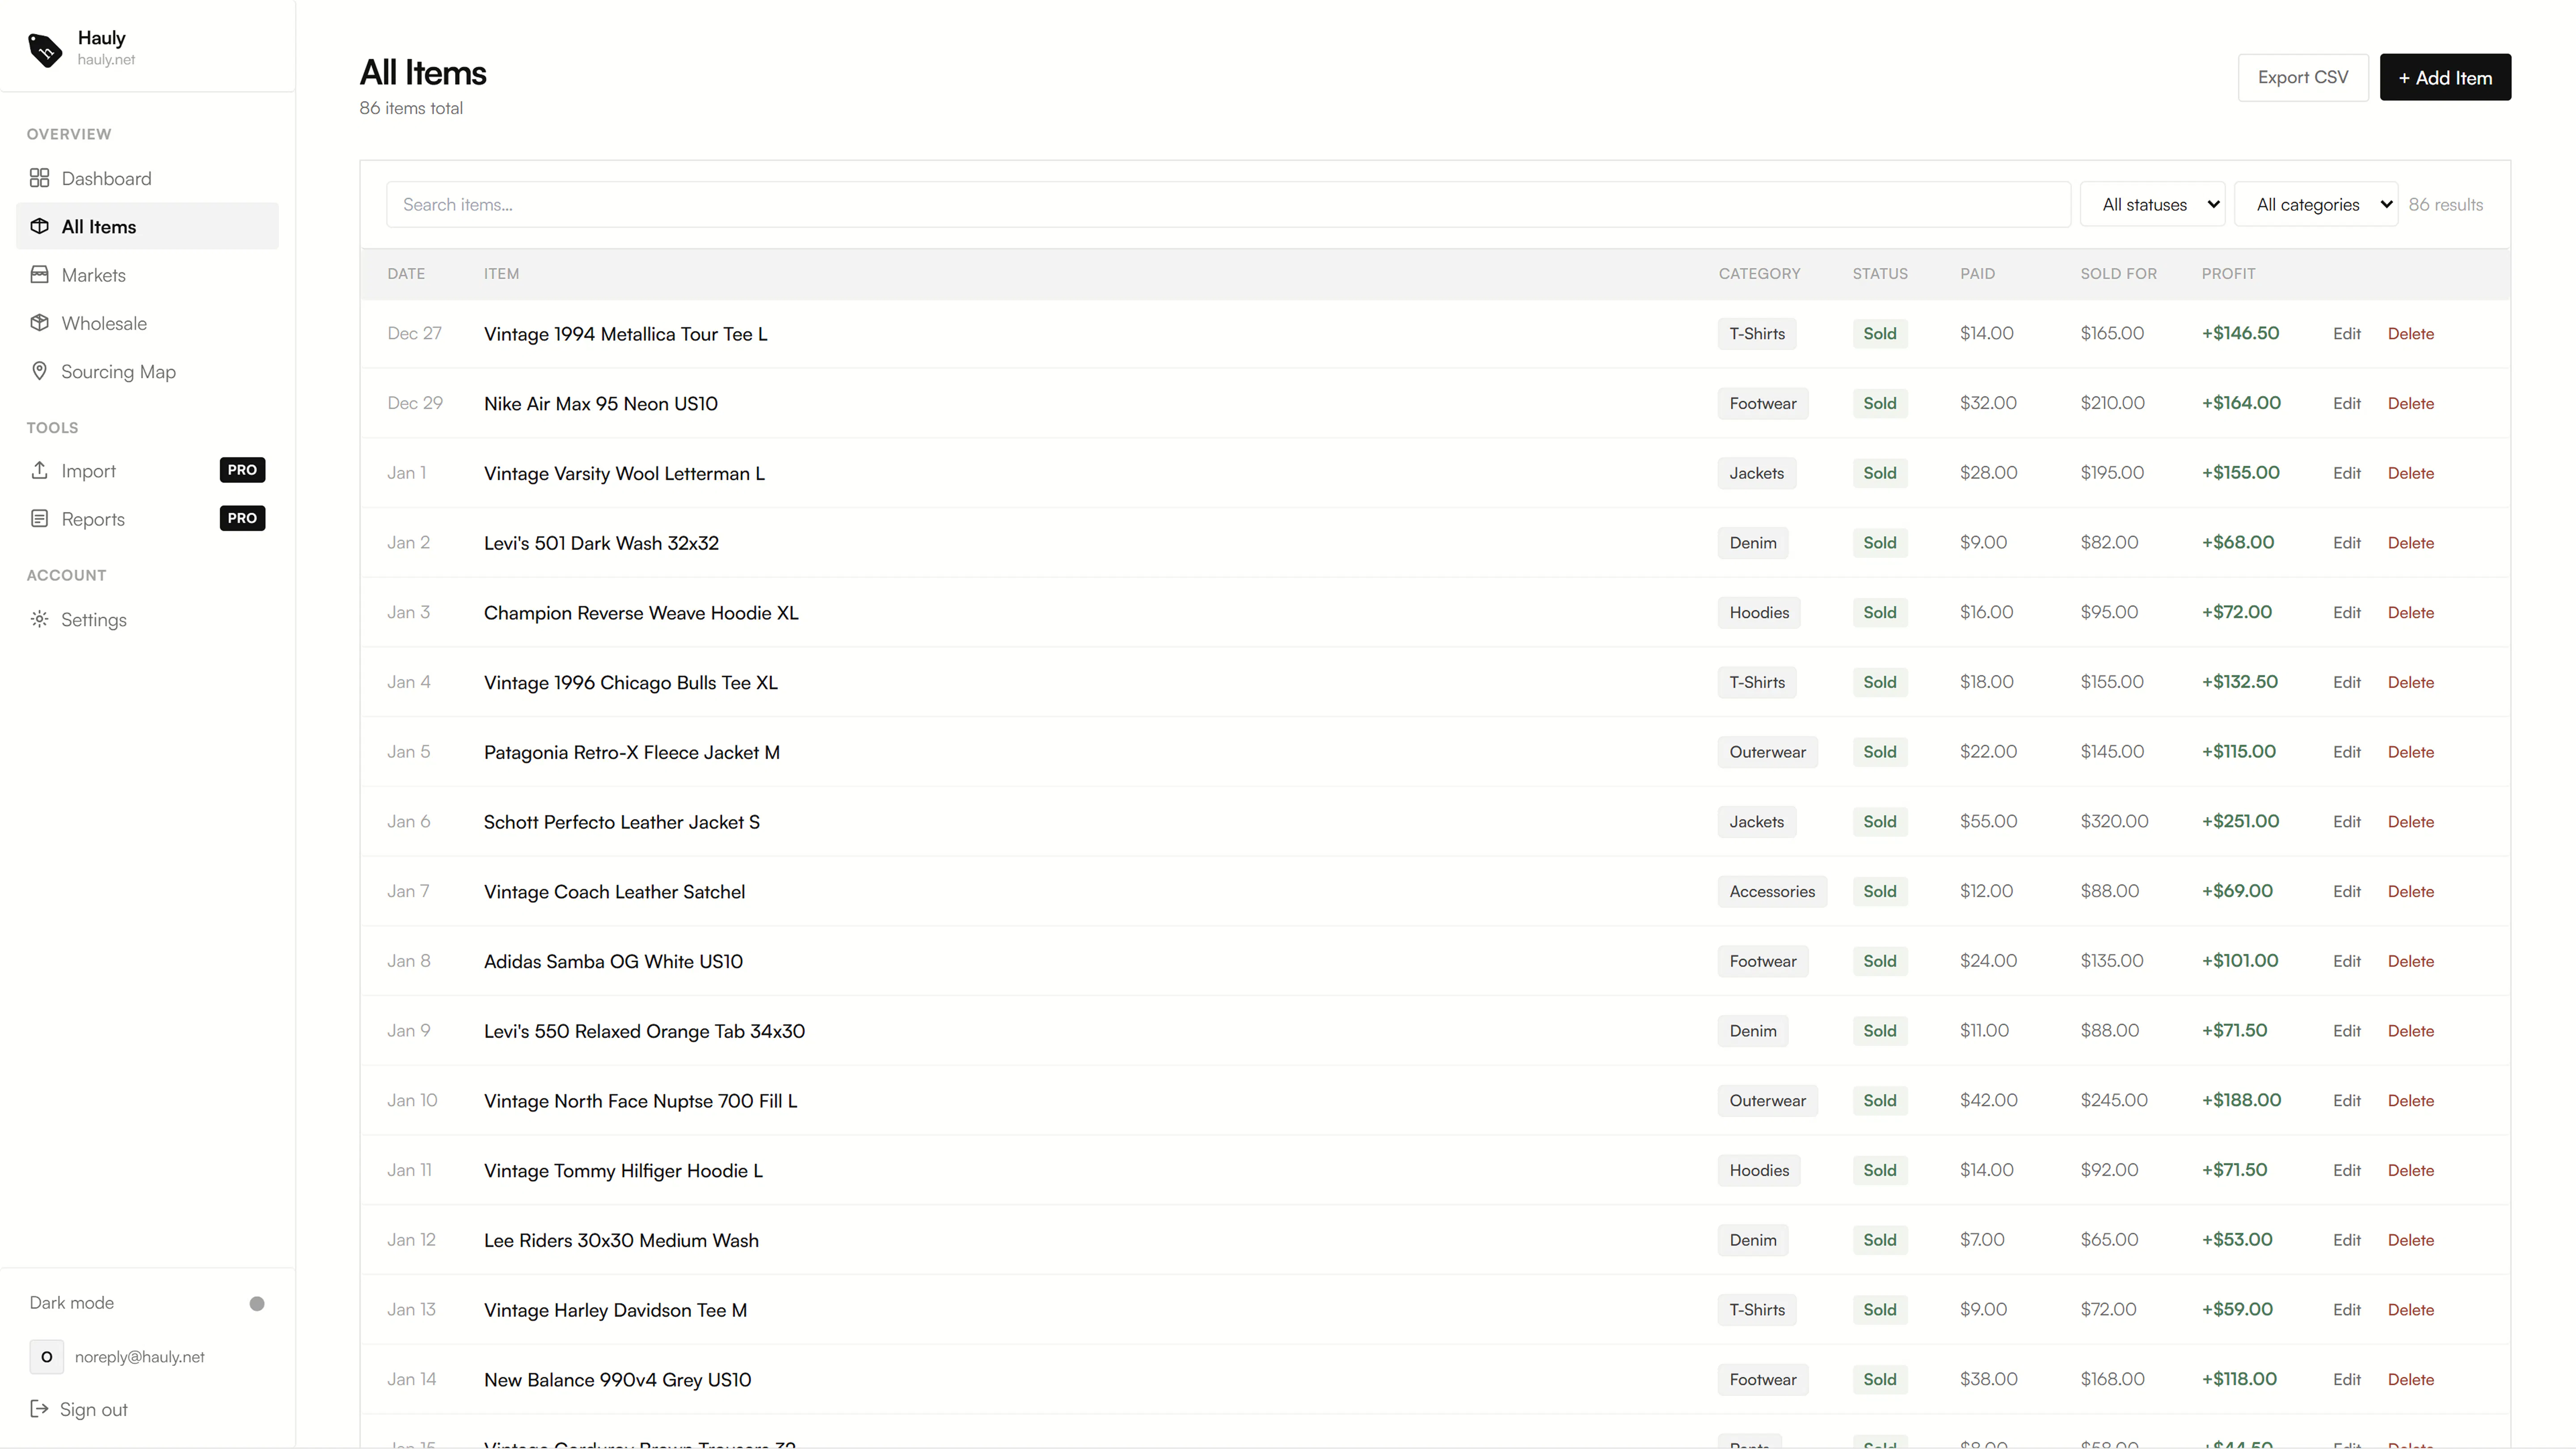The image size is (2576, 1449).
Task: Click the Import upload icon
Action: 39,470
